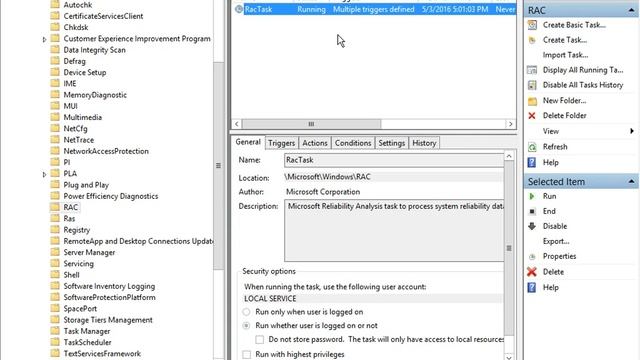The height and width of the screenshot is (360, 640).
Task: Click the RAC folder icon in tree
Action: click(x=55, y=207)
